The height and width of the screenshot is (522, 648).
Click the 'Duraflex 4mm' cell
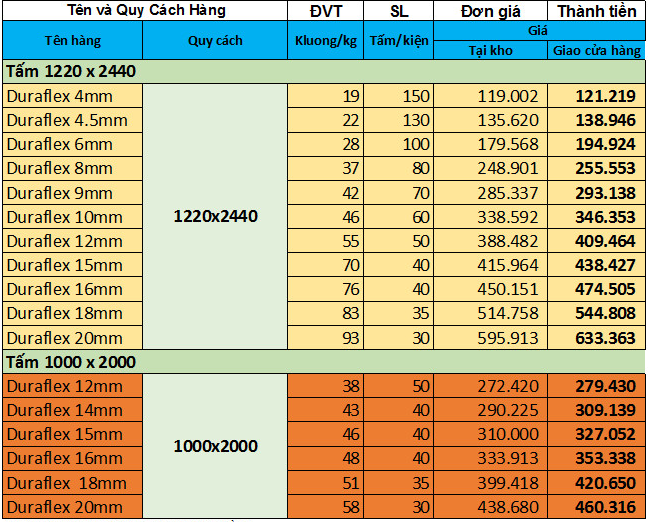click(x=73, y=96)
